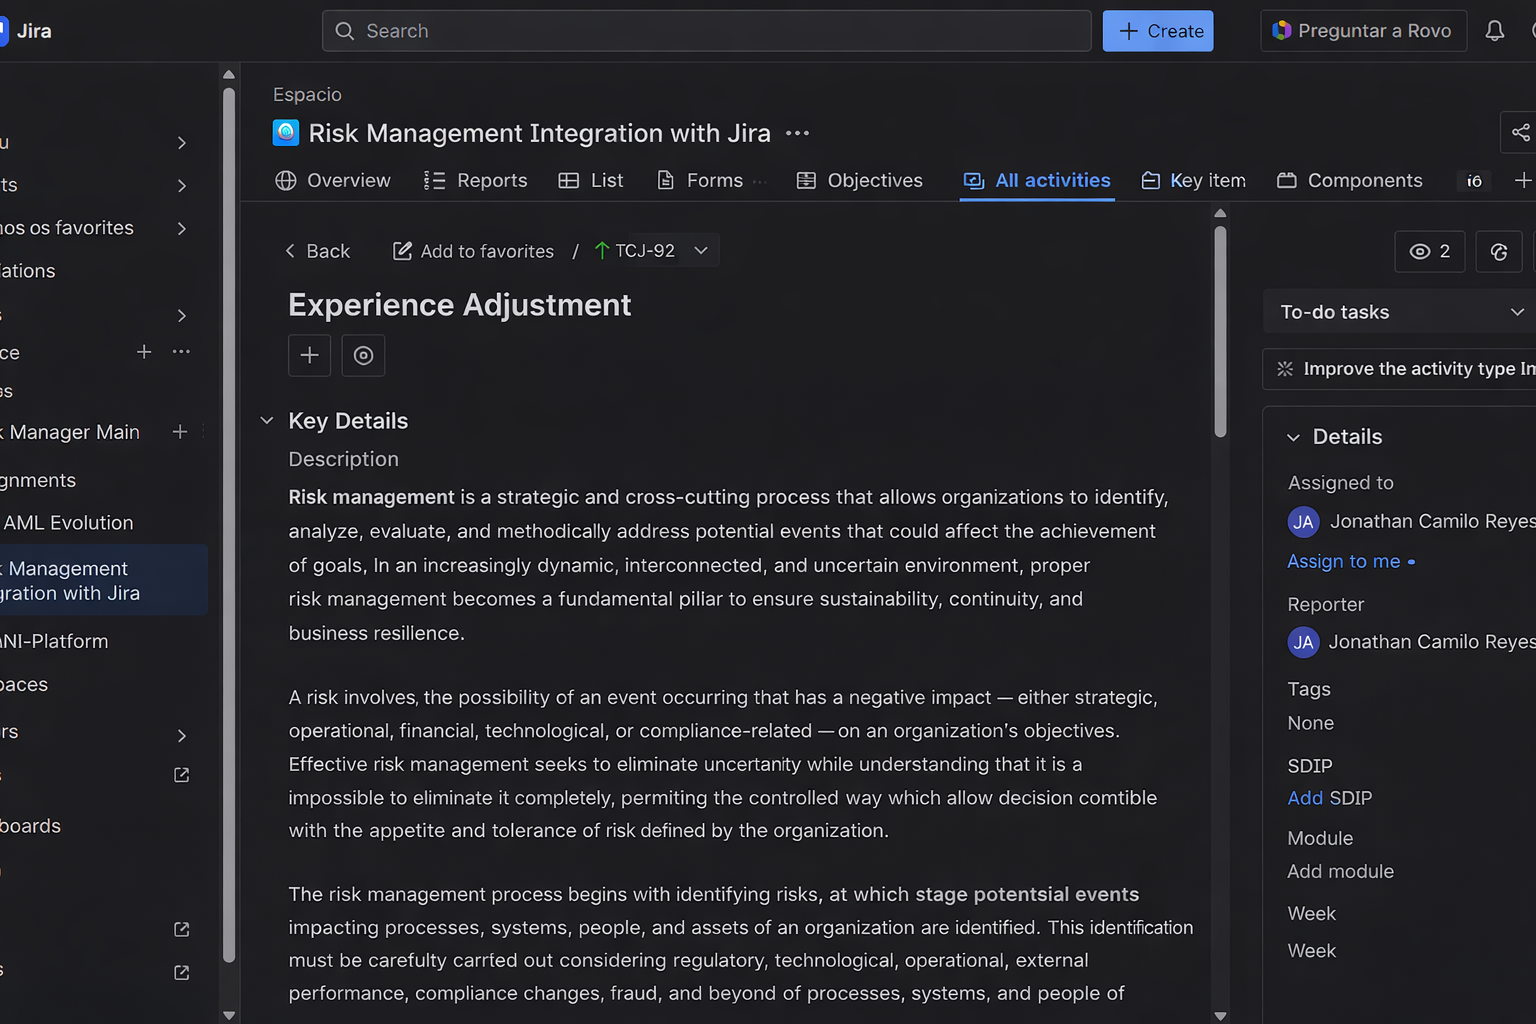
Task: Collapse the Details panel chevron
Action: [x=1293, y=437]
